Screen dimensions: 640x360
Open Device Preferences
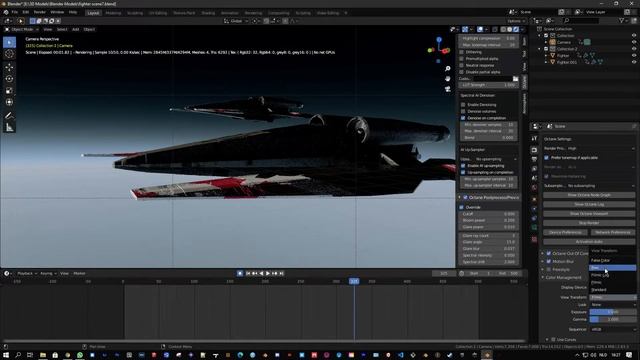(x=565, y=233)
